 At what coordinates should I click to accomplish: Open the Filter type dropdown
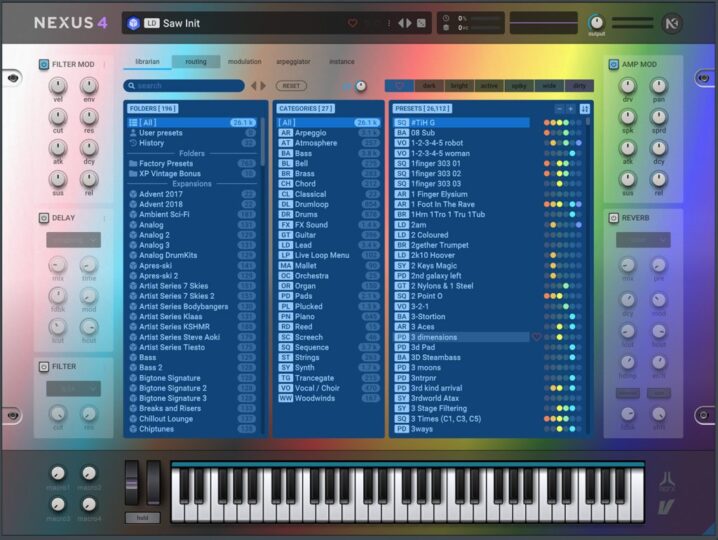point(73,388)
